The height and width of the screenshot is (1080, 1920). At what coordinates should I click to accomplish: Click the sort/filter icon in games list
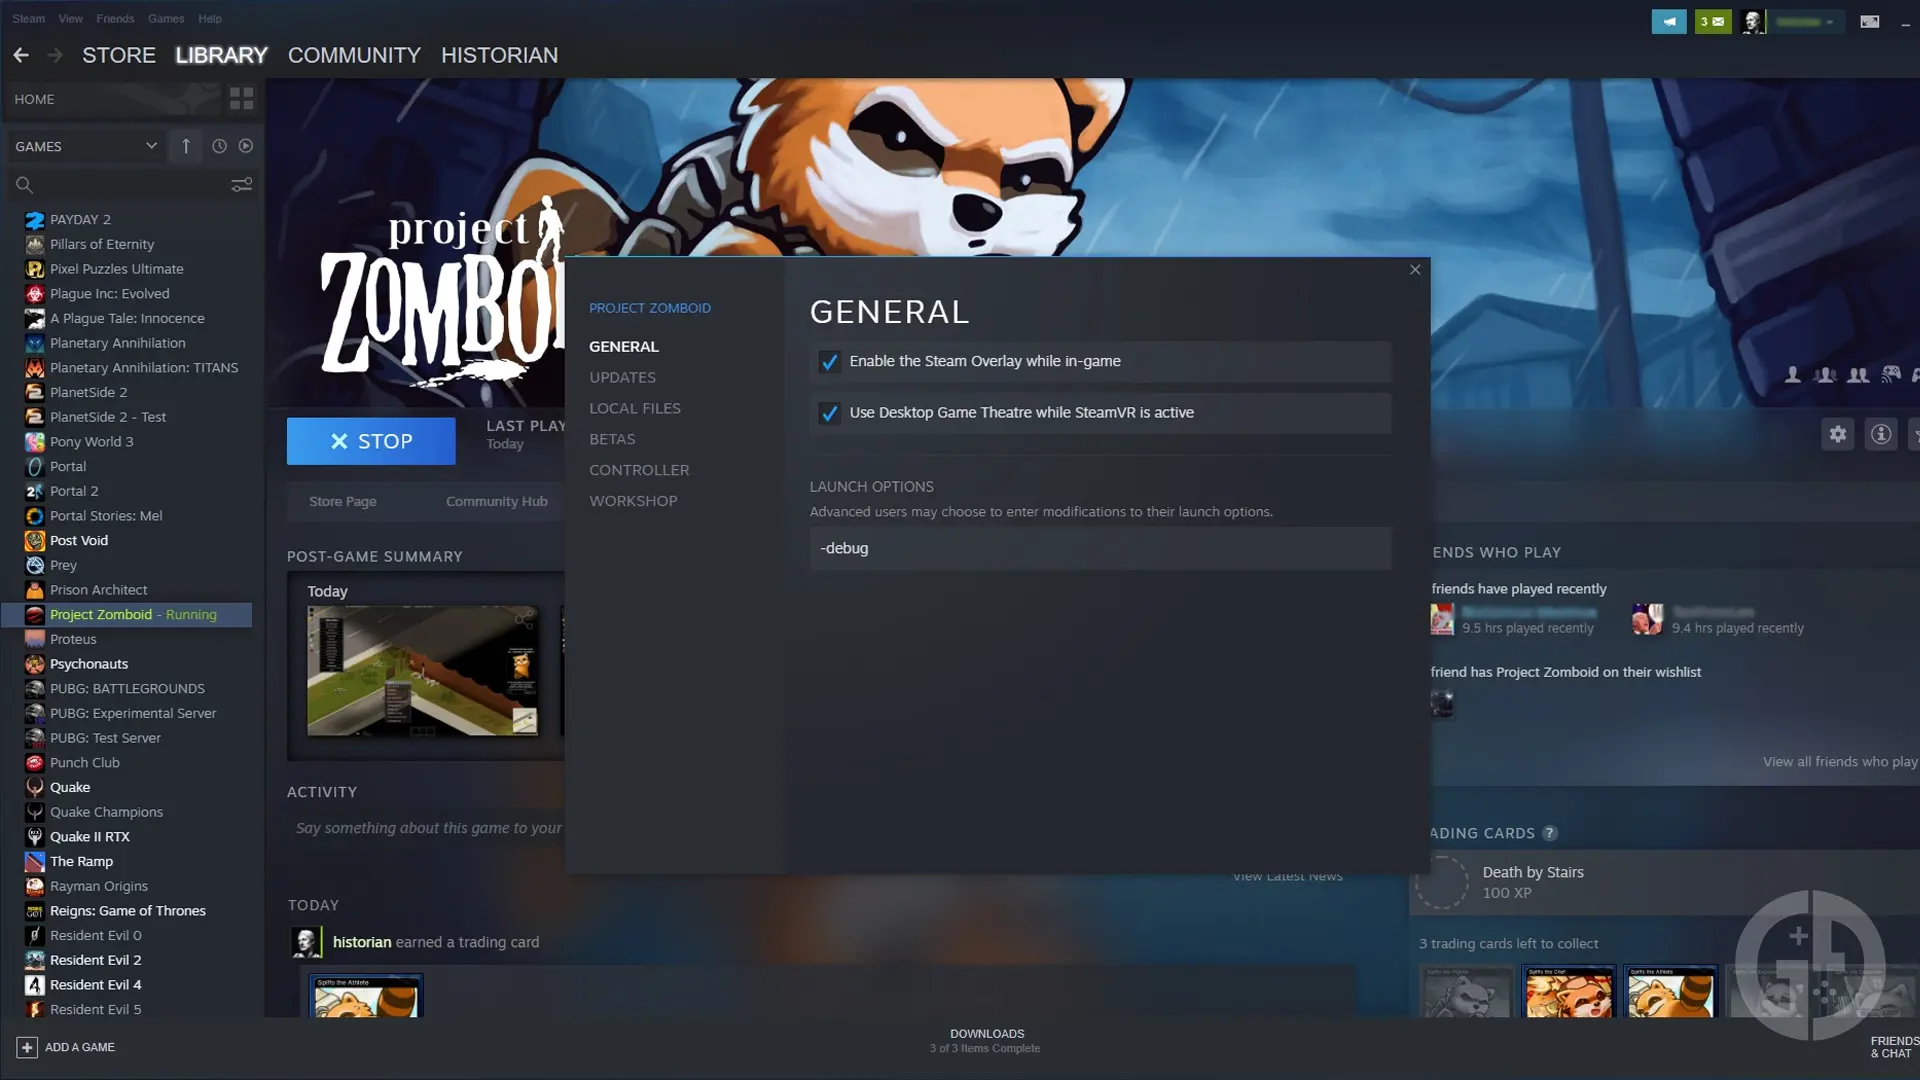[x=243, y=185]
